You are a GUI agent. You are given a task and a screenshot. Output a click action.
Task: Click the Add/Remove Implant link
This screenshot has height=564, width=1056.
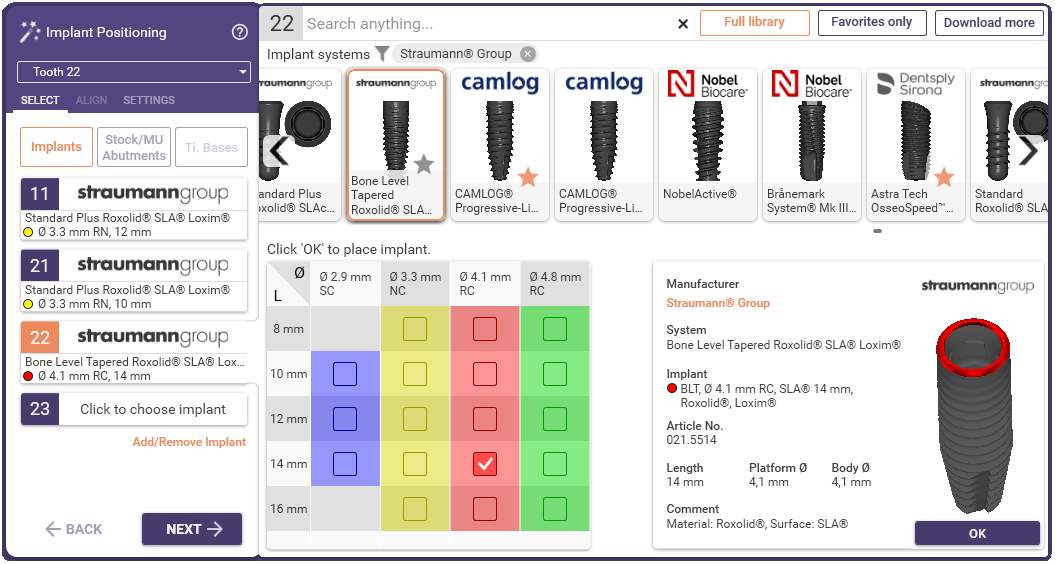pos(189,442)
